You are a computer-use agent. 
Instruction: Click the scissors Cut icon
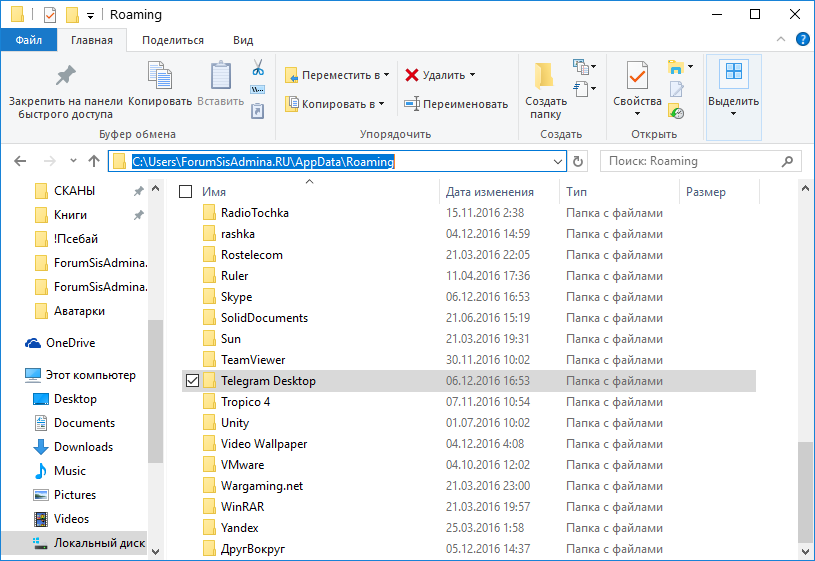pyautogui.click(x=258, y=68)
